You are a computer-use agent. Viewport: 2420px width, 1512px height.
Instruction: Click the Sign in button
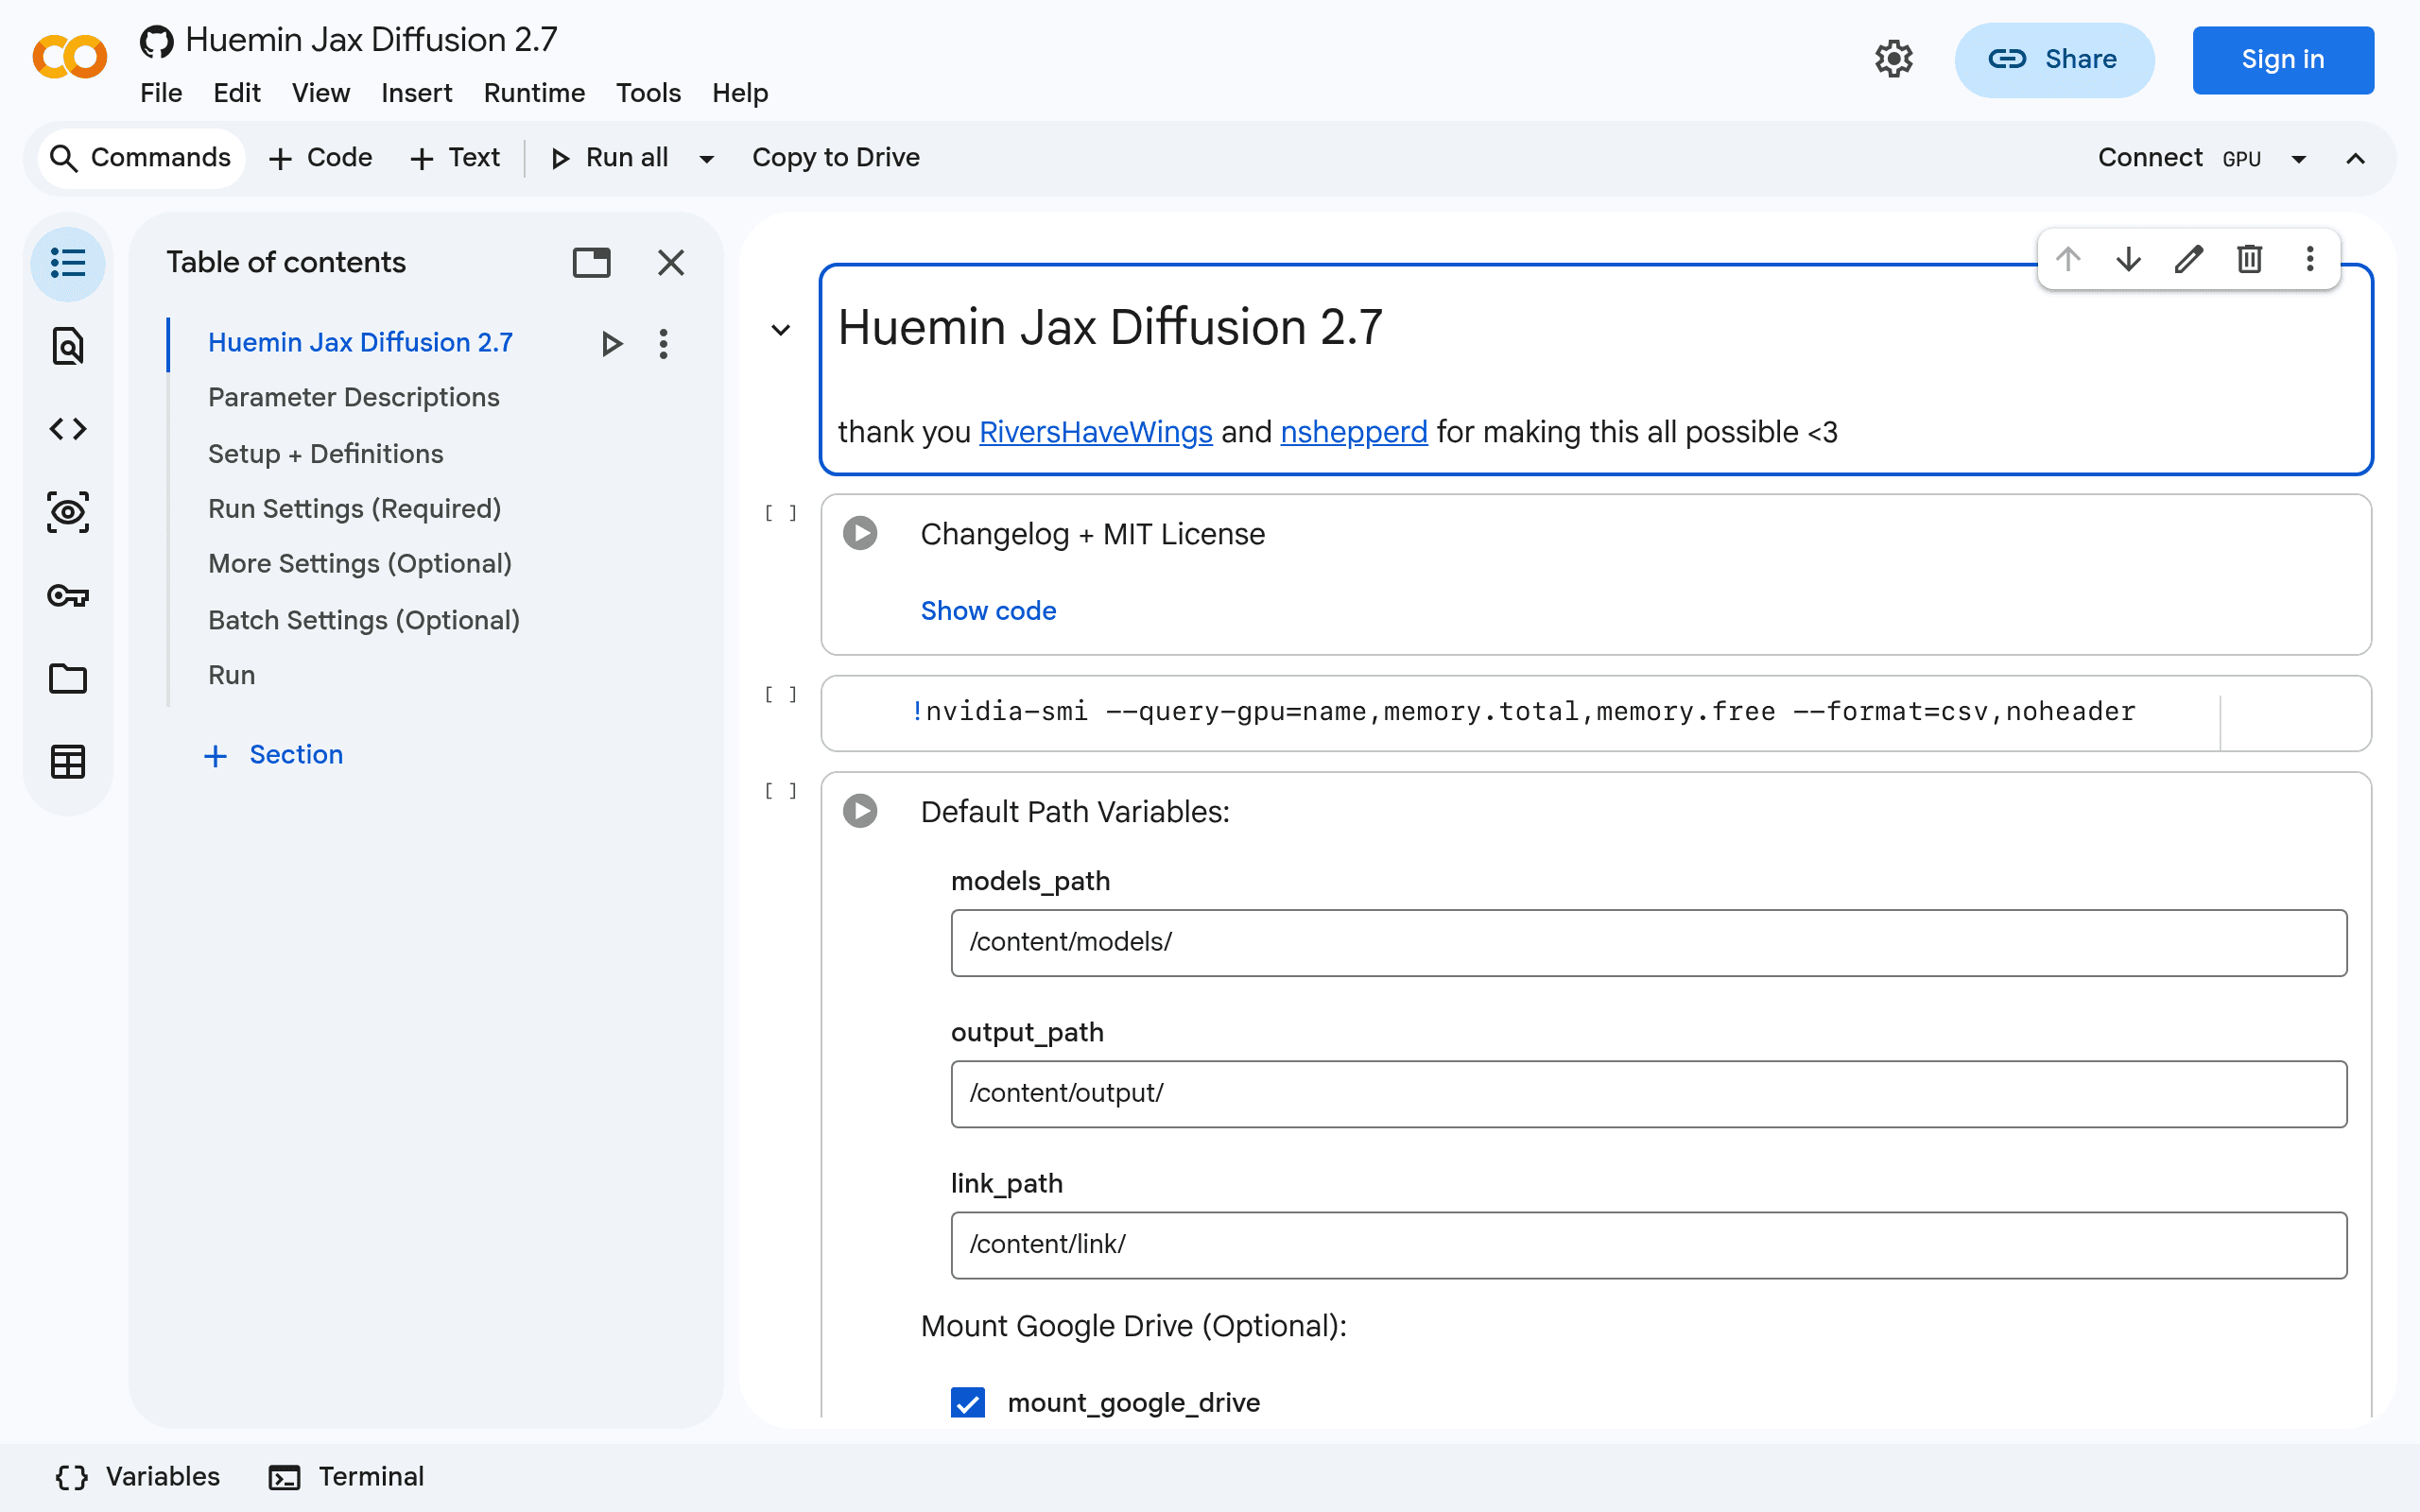2283,60
